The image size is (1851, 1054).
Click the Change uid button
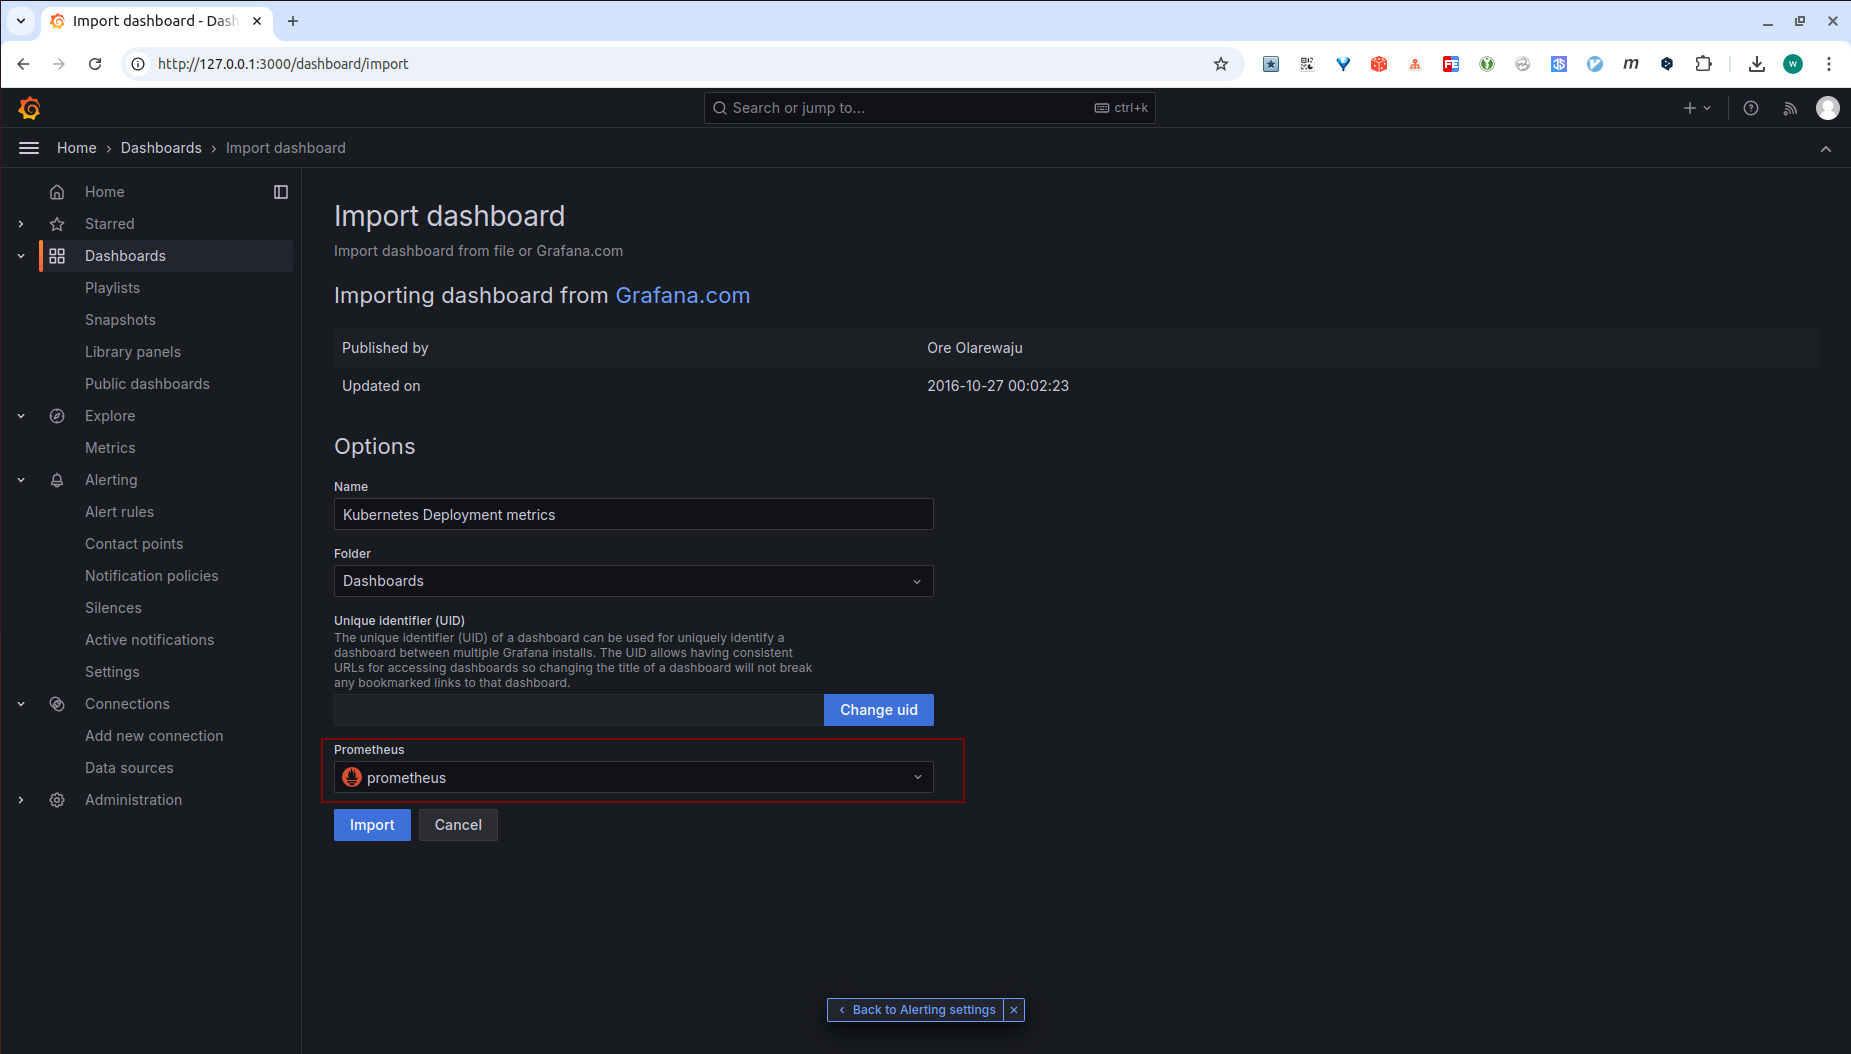coord(878,710)
